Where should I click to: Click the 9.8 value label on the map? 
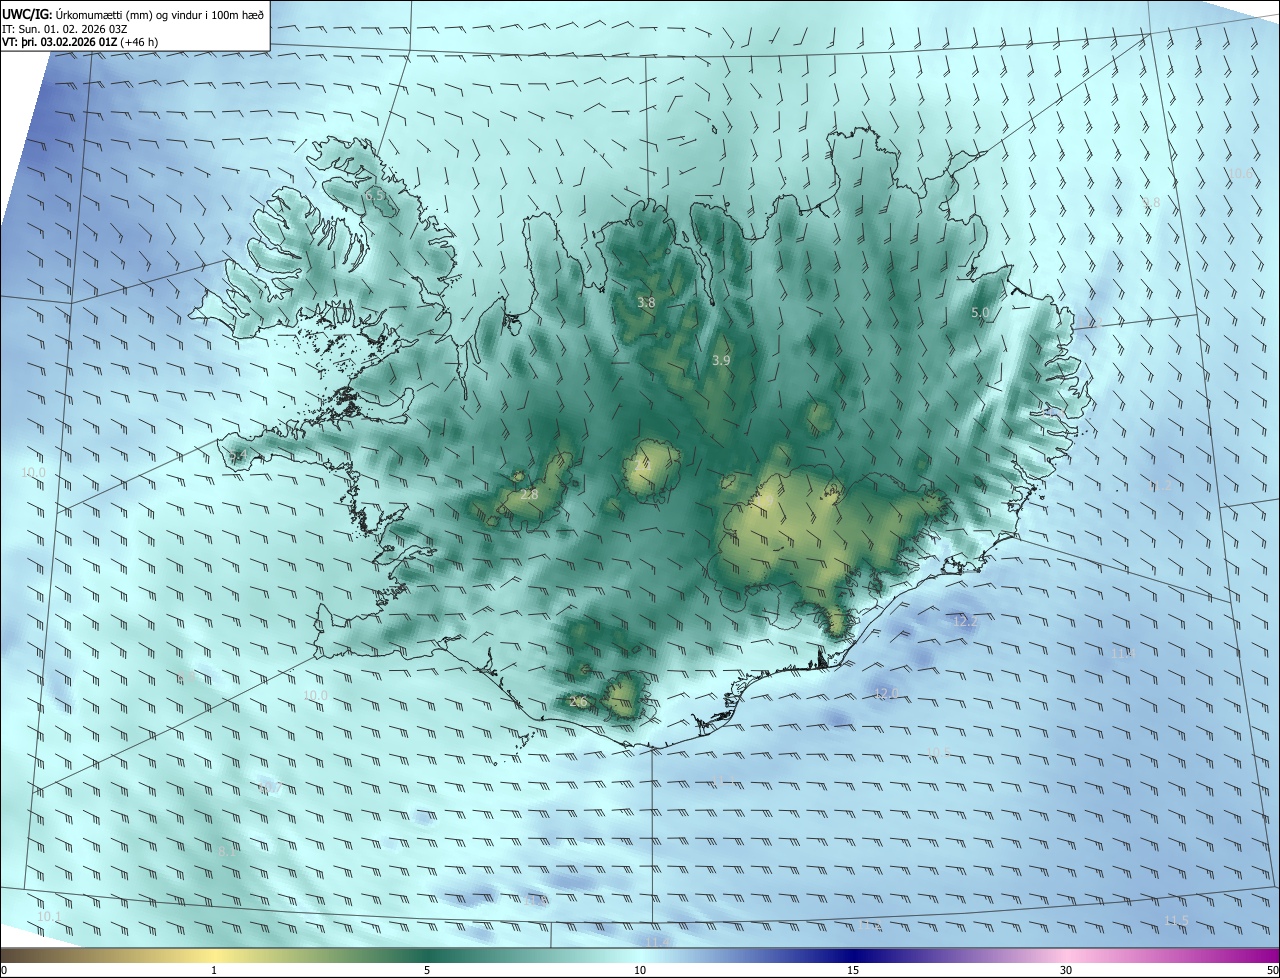click(1151, 202)
